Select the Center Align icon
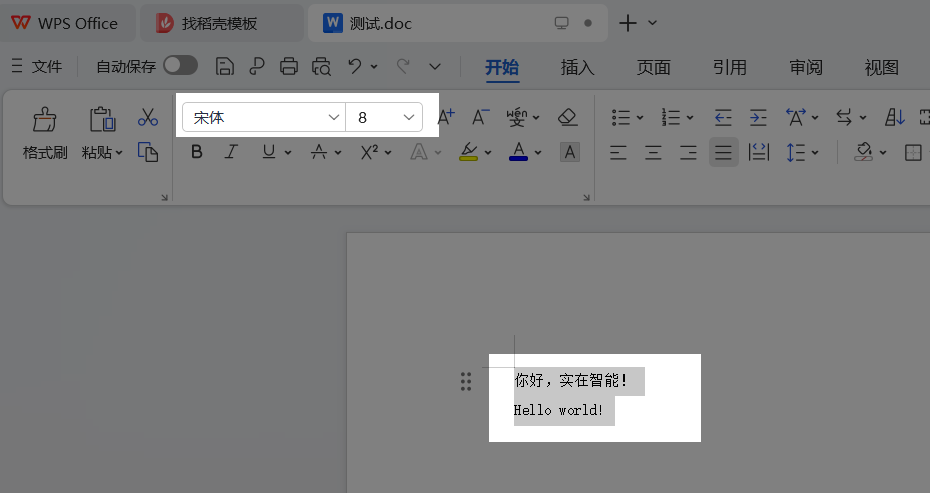This screenshot has width=930, height=493. [x=653, y=152]
